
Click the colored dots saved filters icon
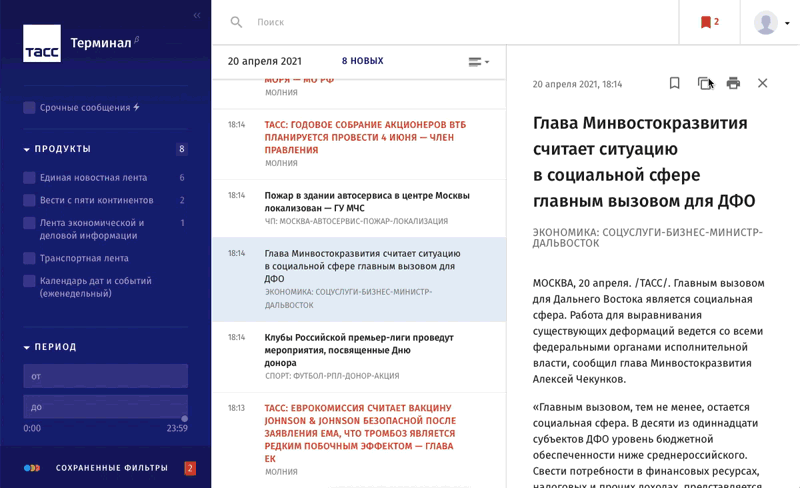[32, 468]
